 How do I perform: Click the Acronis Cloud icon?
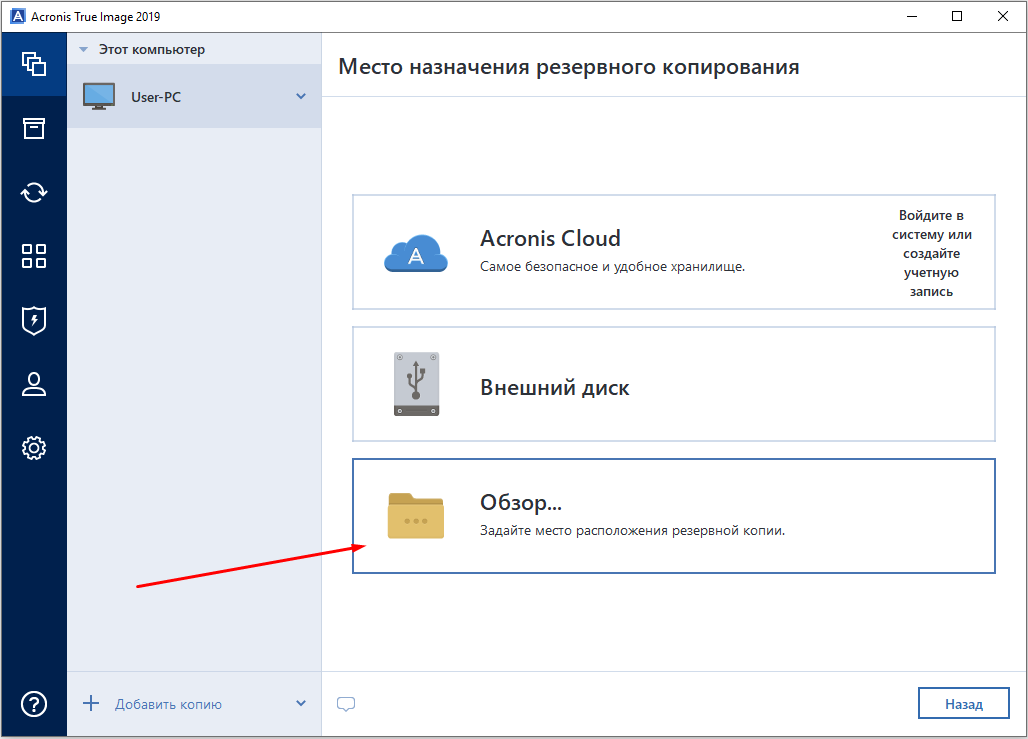click(416, 253)
